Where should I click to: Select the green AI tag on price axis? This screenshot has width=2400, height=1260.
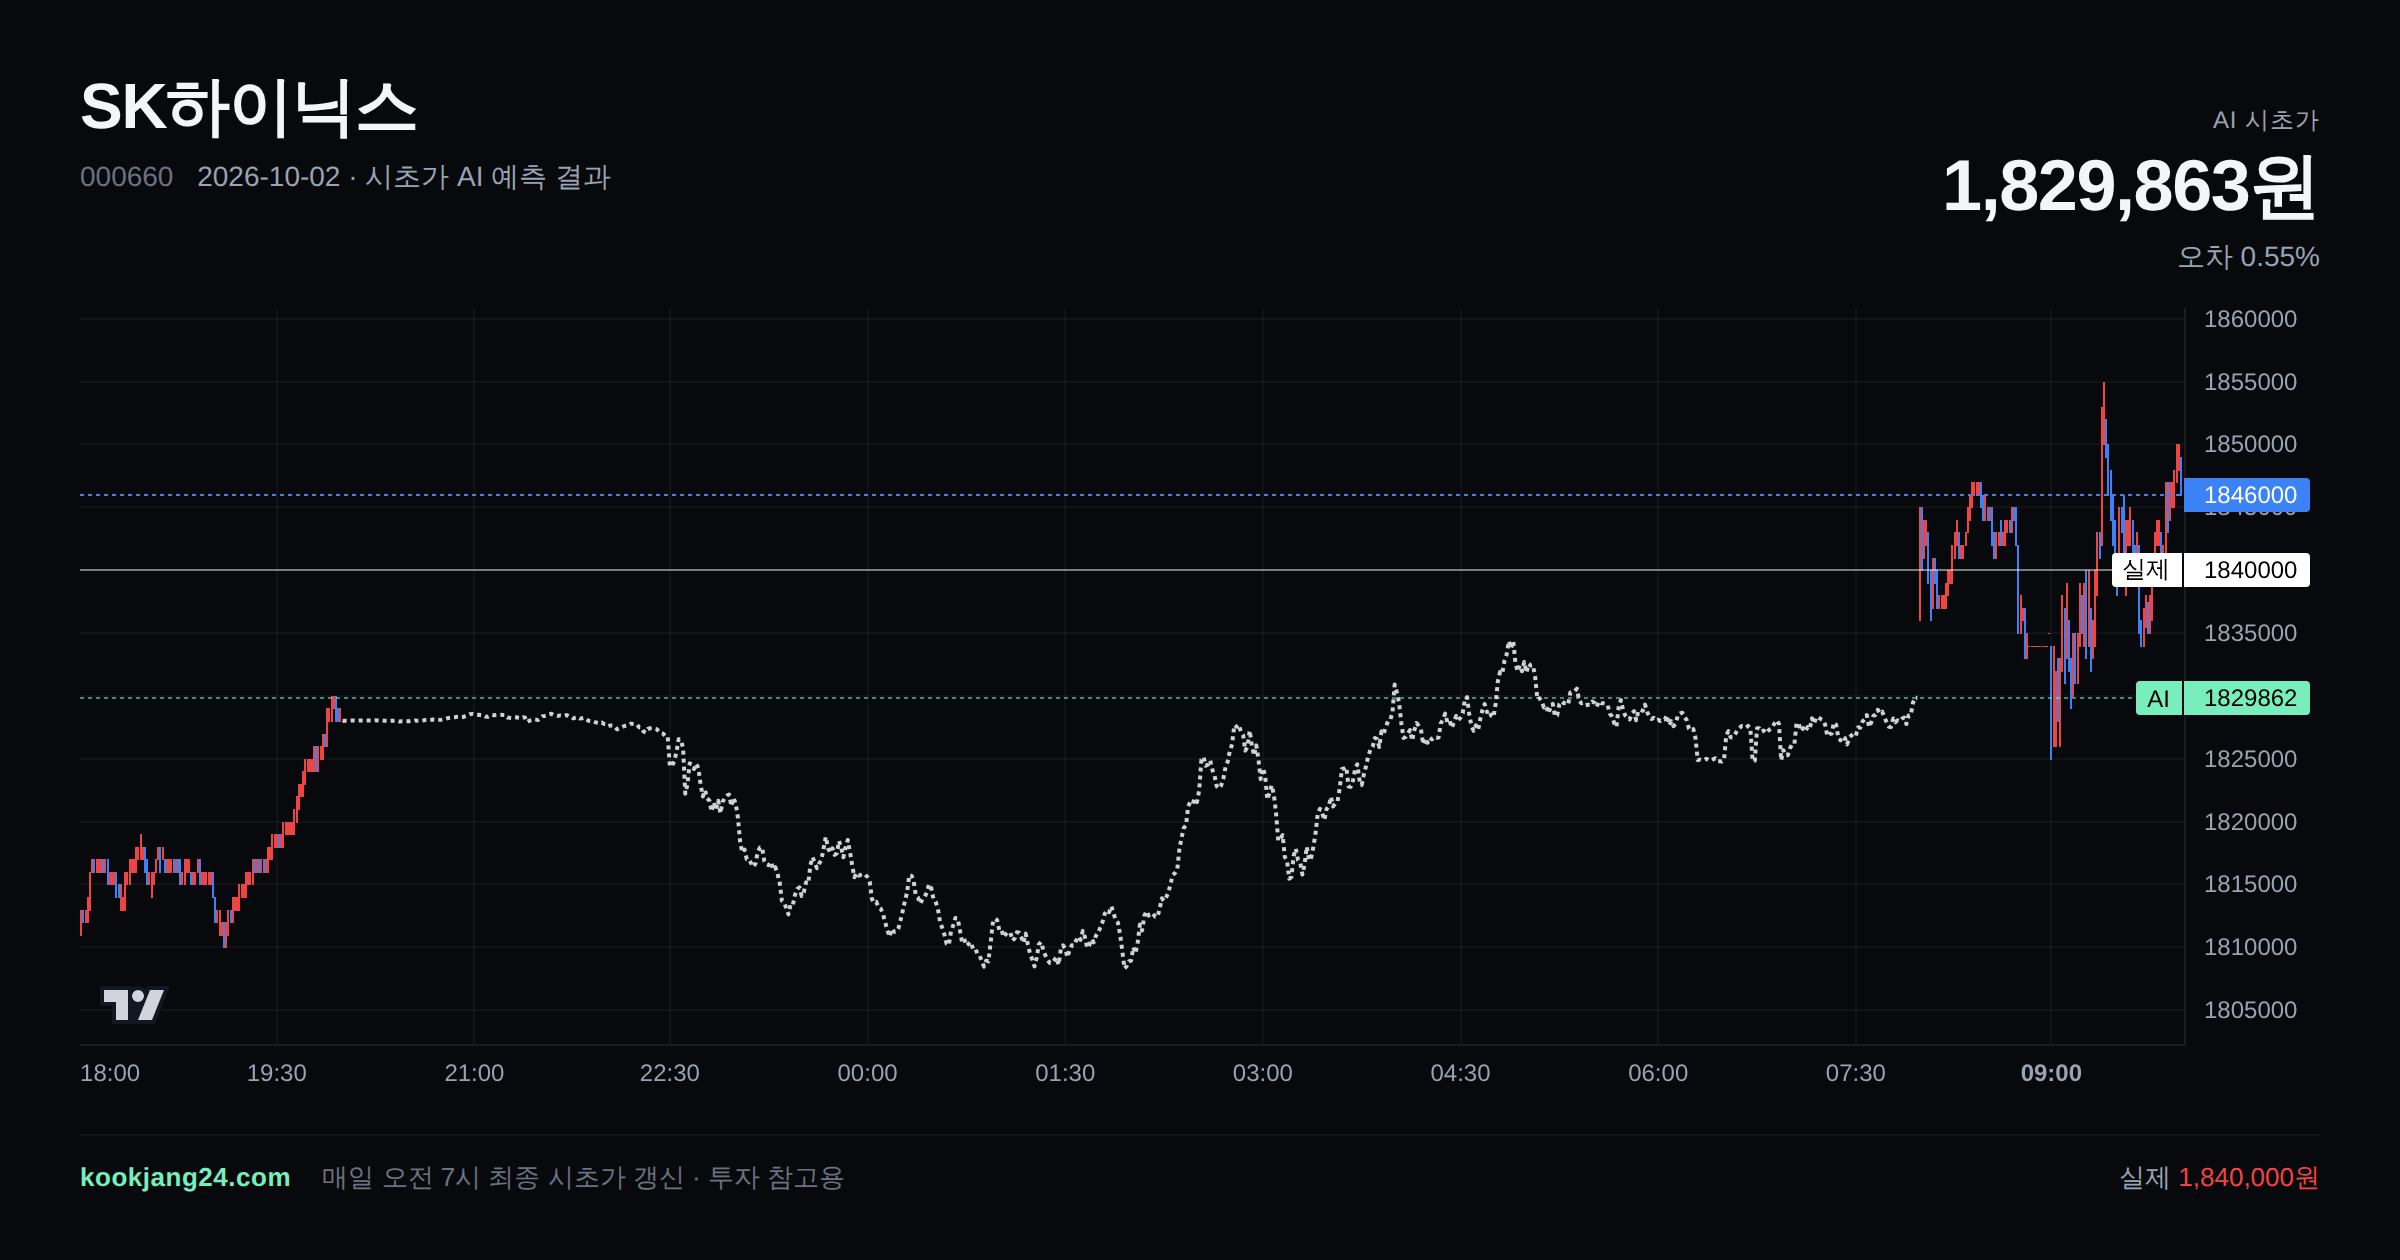coord(2158,698)
